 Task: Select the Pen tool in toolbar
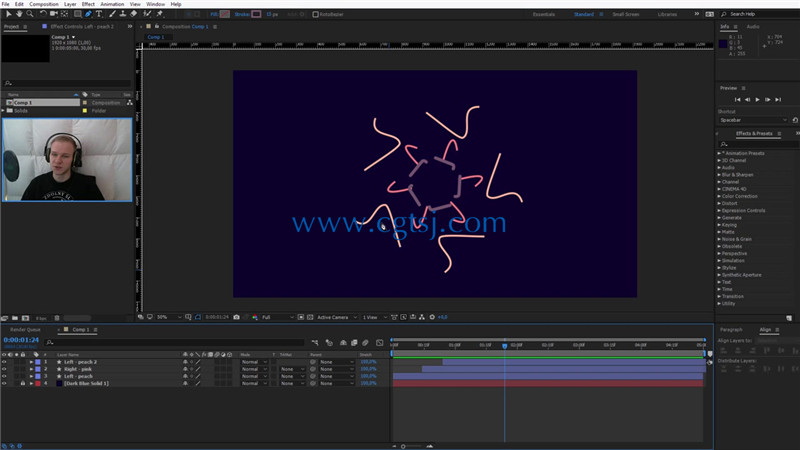pyautogui.click(x=88, y=14)
